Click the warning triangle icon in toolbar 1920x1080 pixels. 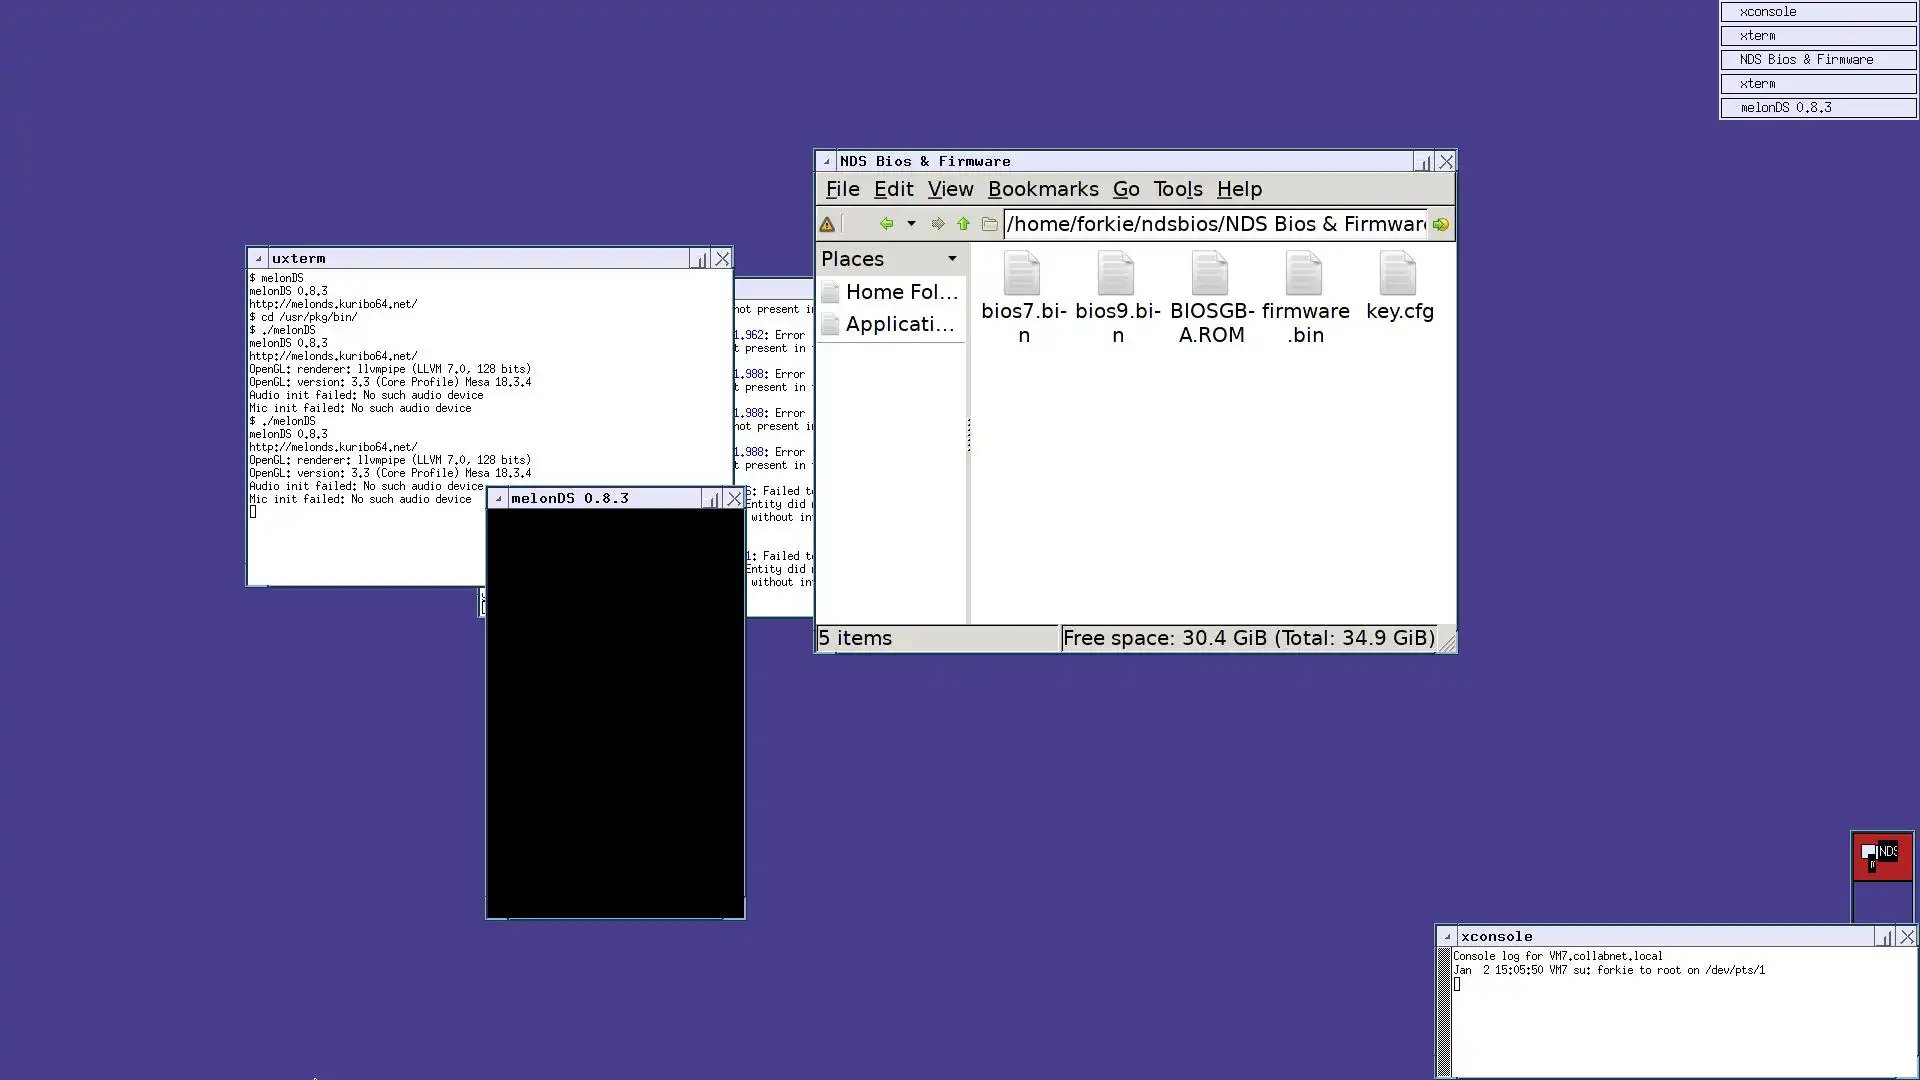(x=827, y=225)
